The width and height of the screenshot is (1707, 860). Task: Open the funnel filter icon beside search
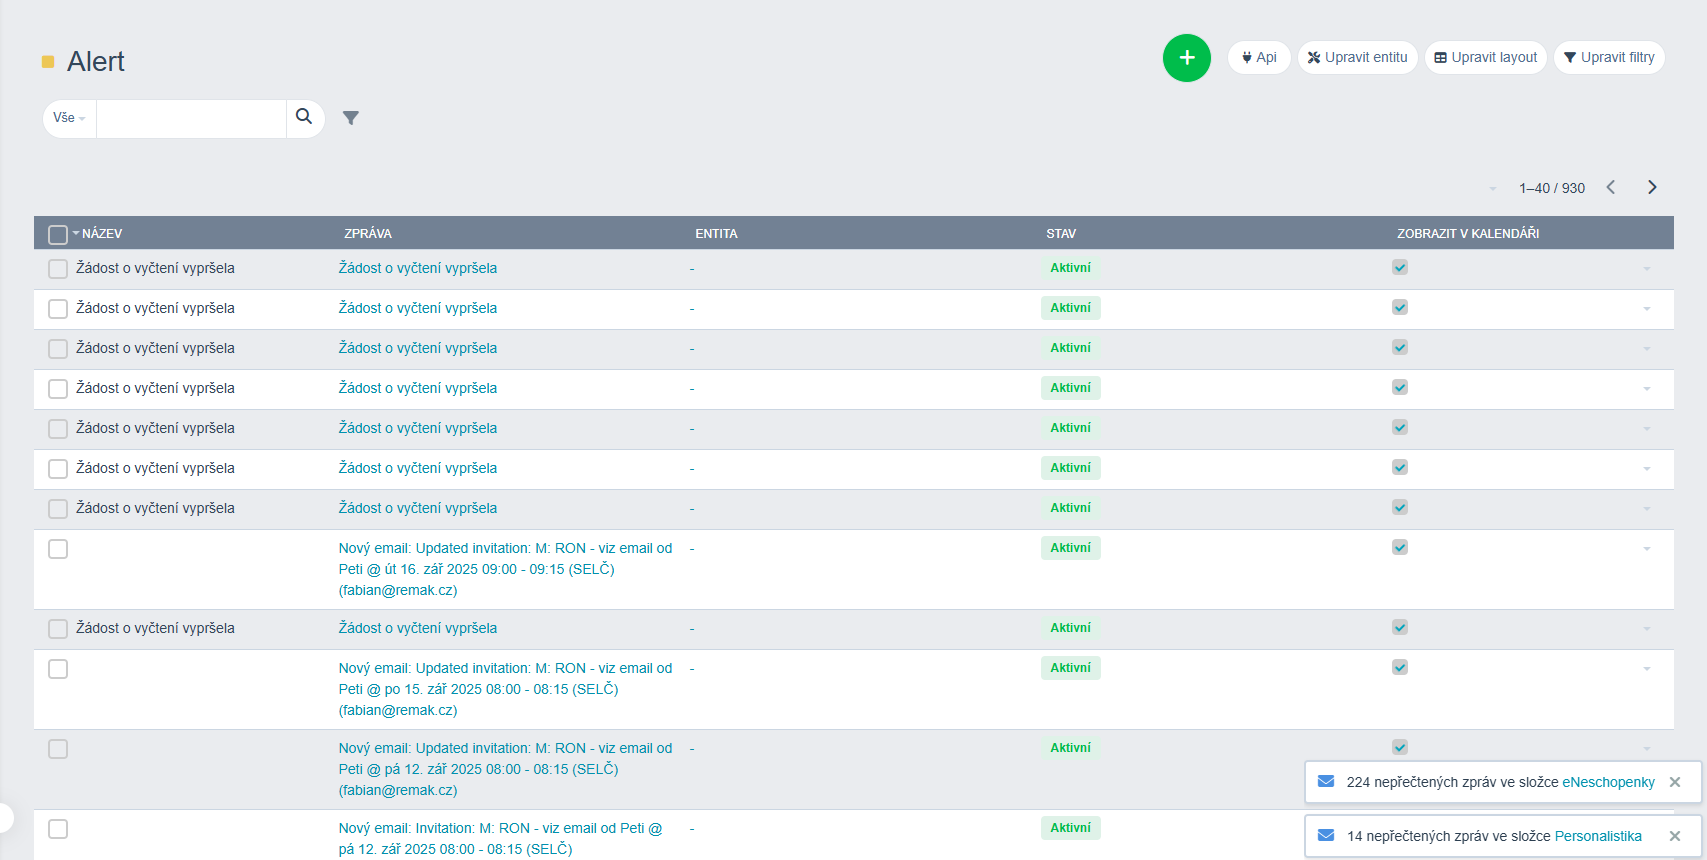click(350, 118)
